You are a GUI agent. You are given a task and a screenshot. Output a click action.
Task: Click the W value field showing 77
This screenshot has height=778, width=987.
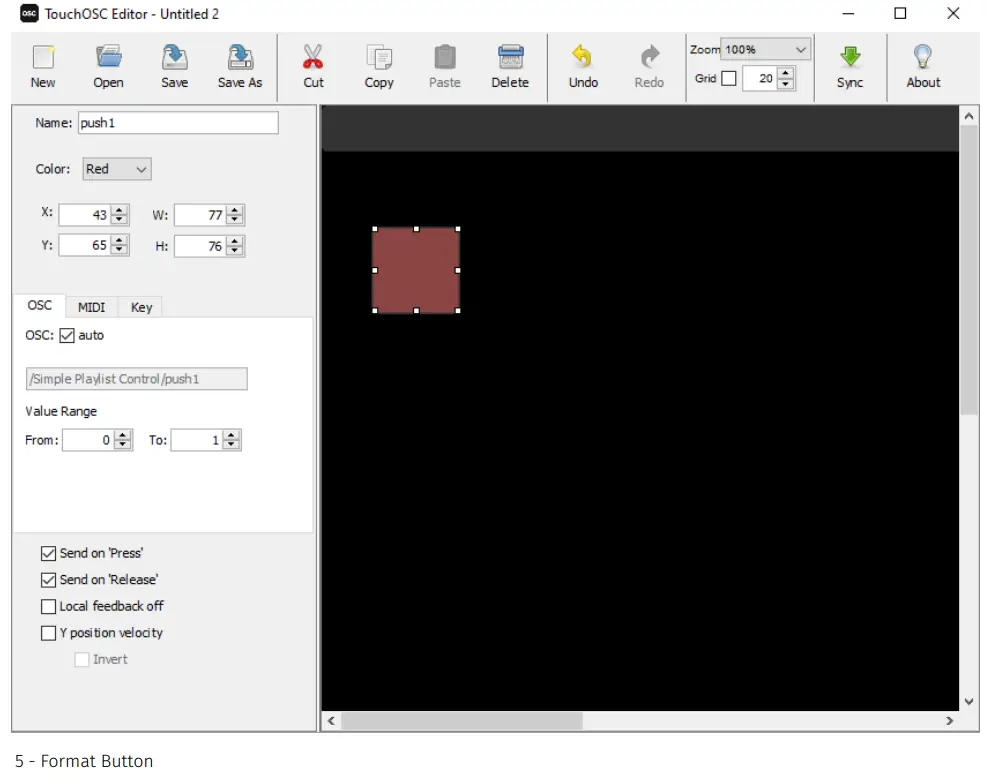[201, 215]
